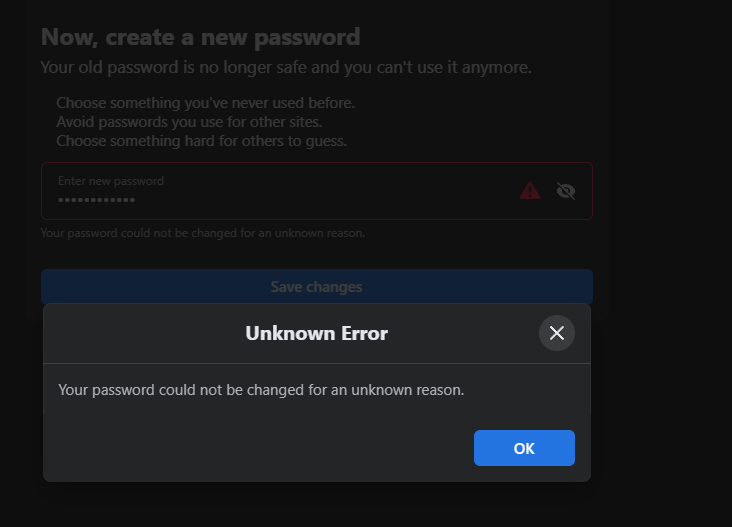Click the Save changes button
Screen dimensions: 732x527
click(x=316, y=287)
